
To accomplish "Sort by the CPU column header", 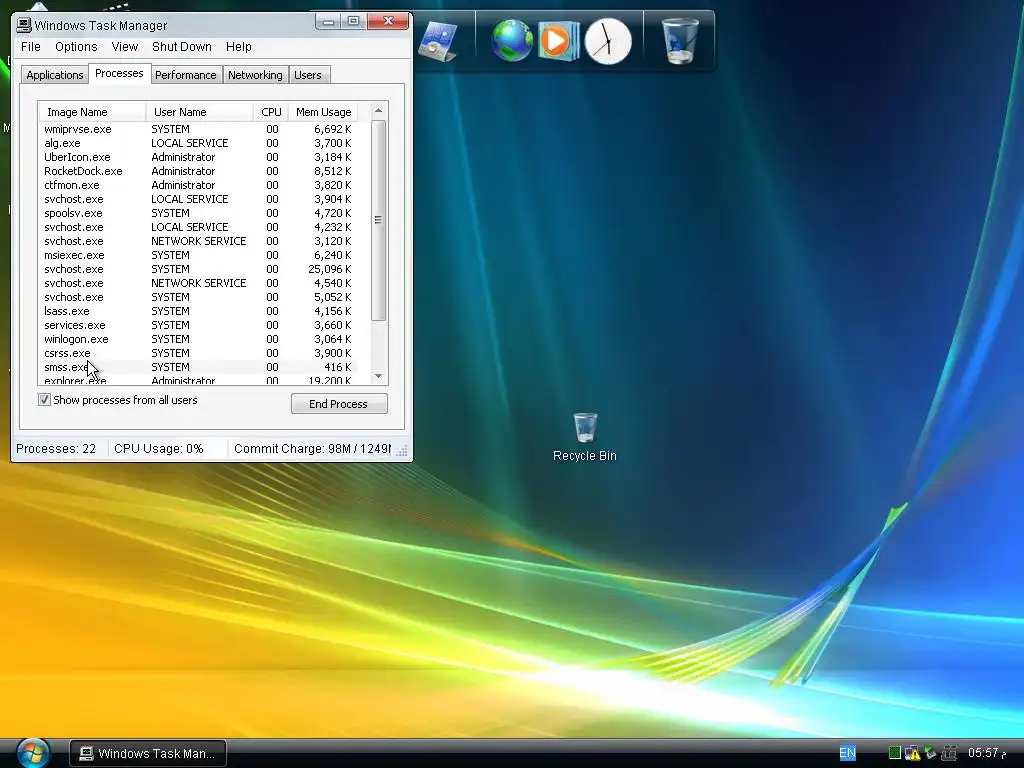I will 271,112.
